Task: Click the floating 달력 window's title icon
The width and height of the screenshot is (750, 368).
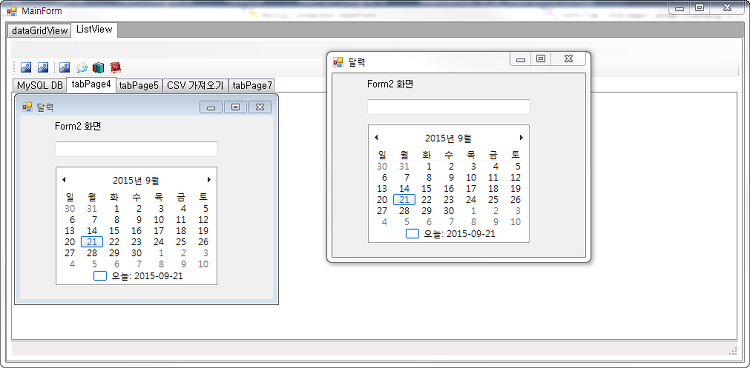Action: tap(338, 62)
